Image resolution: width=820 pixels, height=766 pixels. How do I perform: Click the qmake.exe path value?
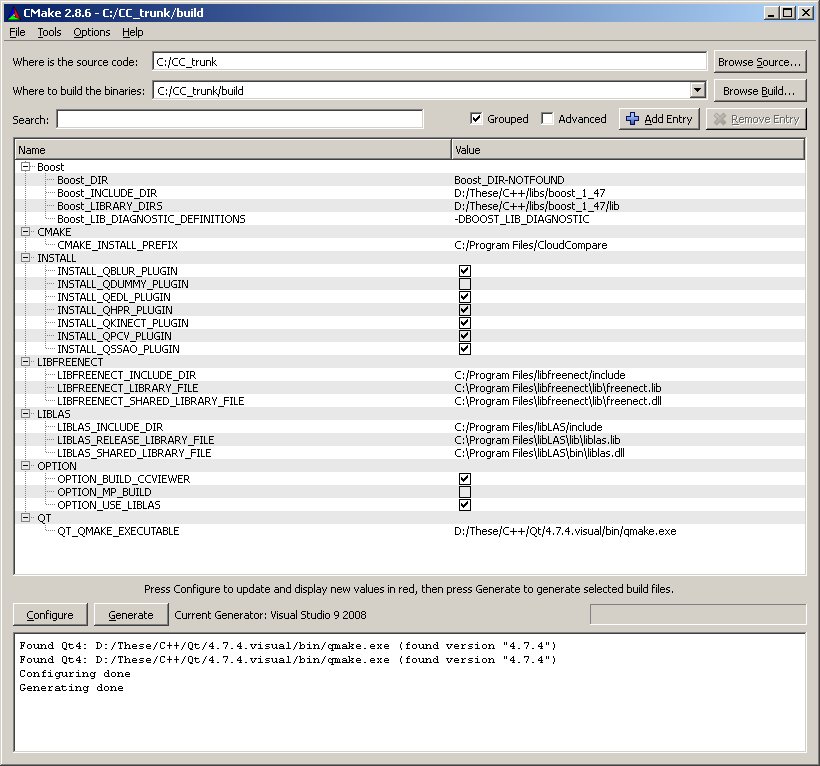(x=565, y=531)
